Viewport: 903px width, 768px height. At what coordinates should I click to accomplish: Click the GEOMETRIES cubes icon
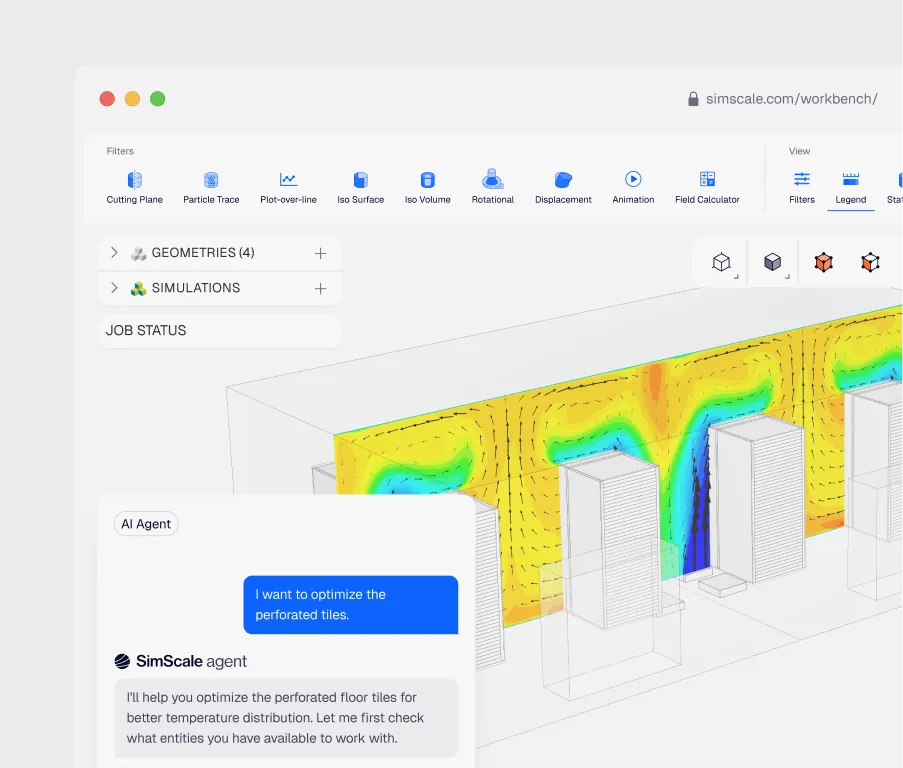[138, 253]
